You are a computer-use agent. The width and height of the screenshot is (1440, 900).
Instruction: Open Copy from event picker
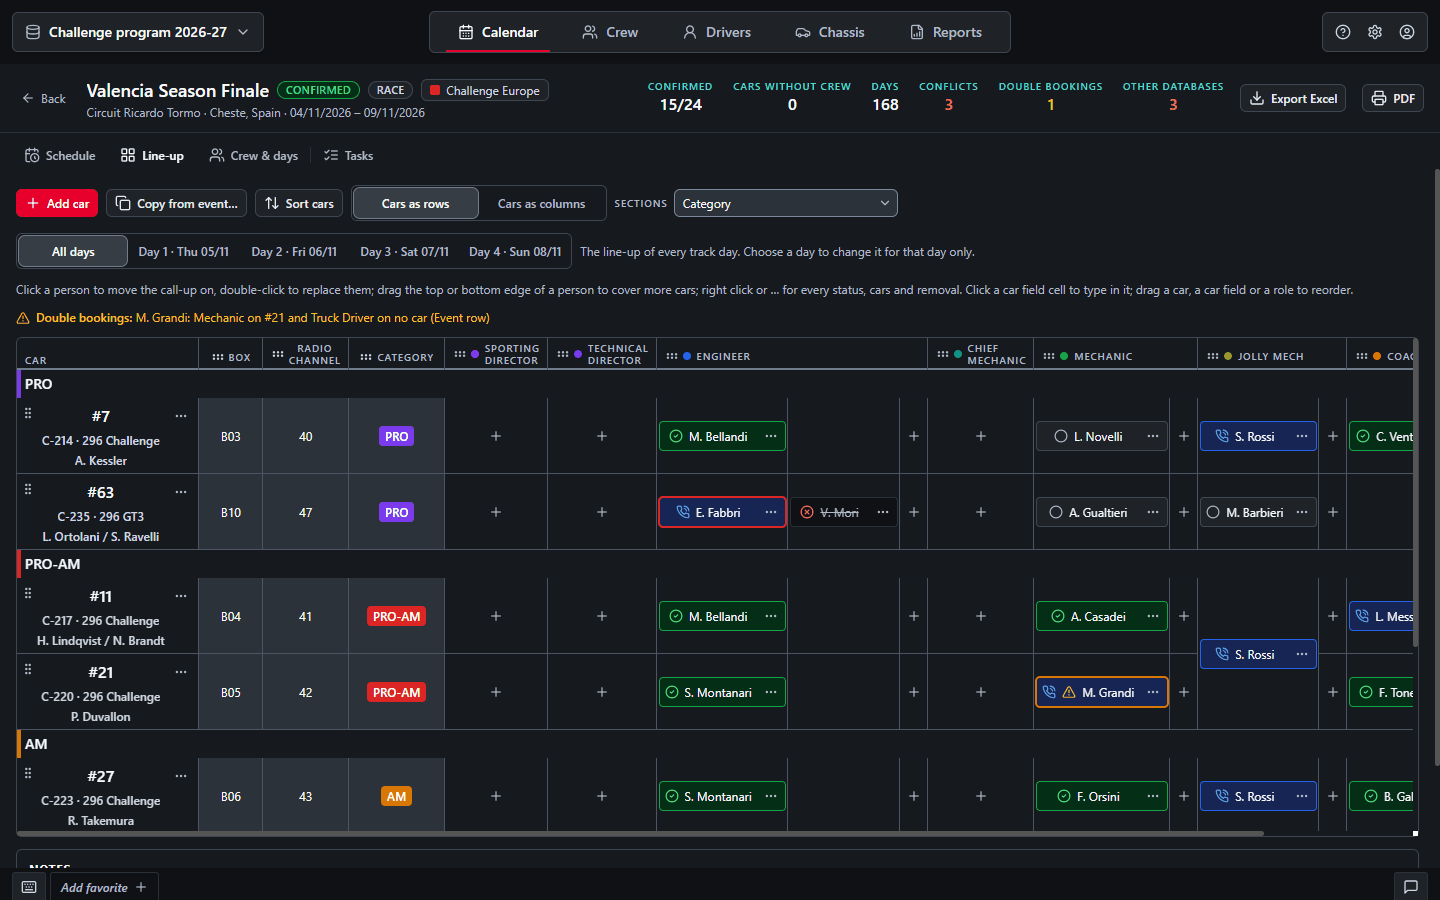177,203
